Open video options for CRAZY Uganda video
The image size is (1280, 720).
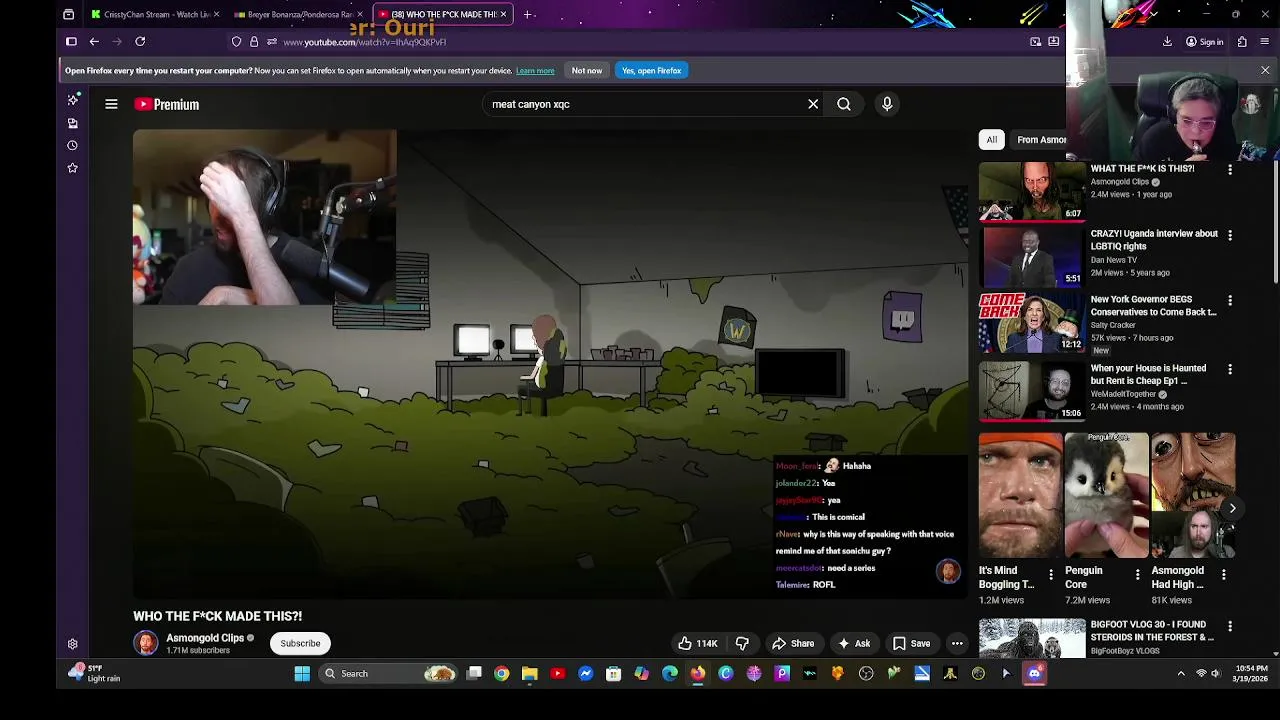click(1230, 235)
